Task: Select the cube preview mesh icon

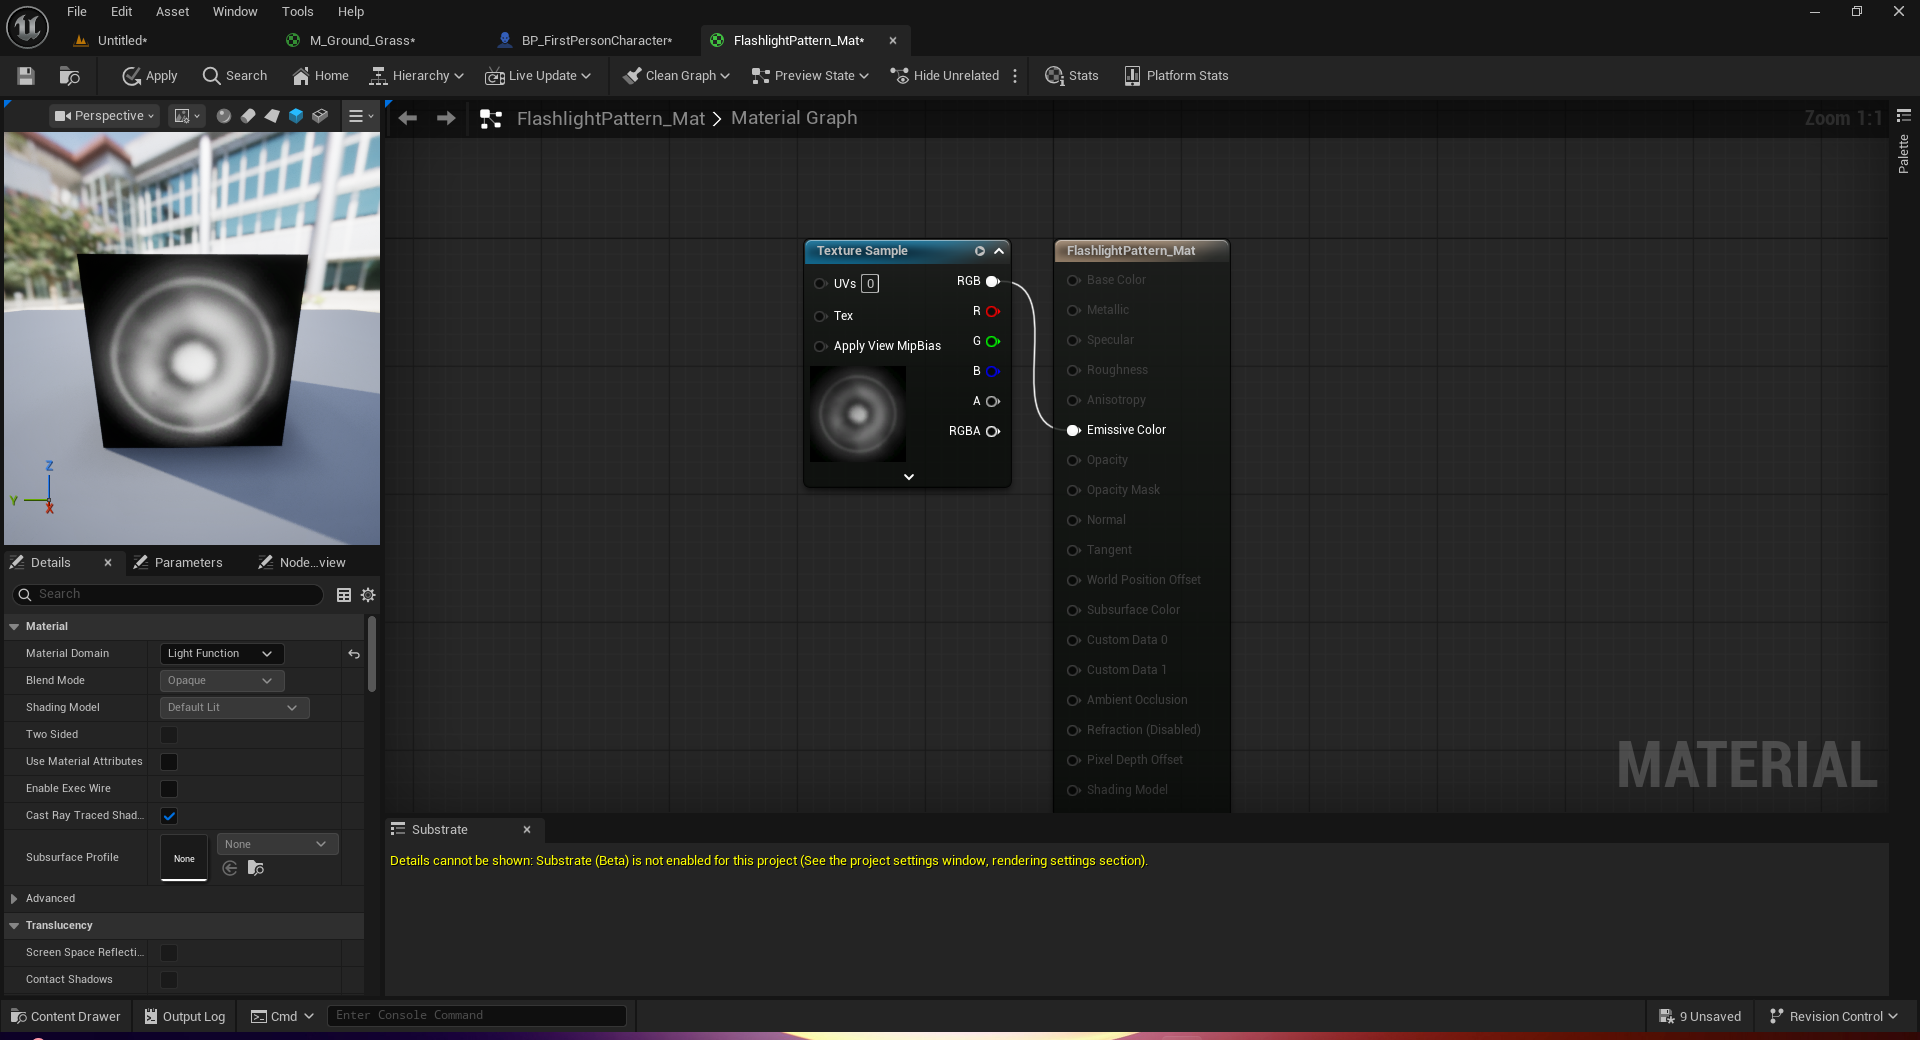Action: pos(296,116)
